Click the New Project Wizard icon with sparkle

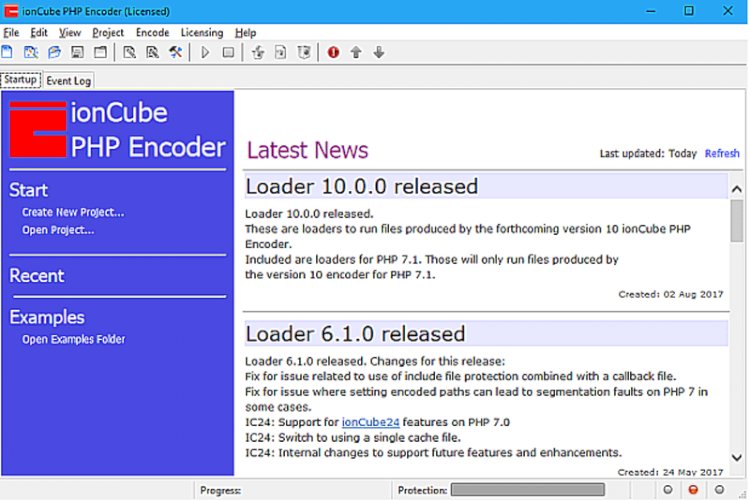tap(31, 52)
